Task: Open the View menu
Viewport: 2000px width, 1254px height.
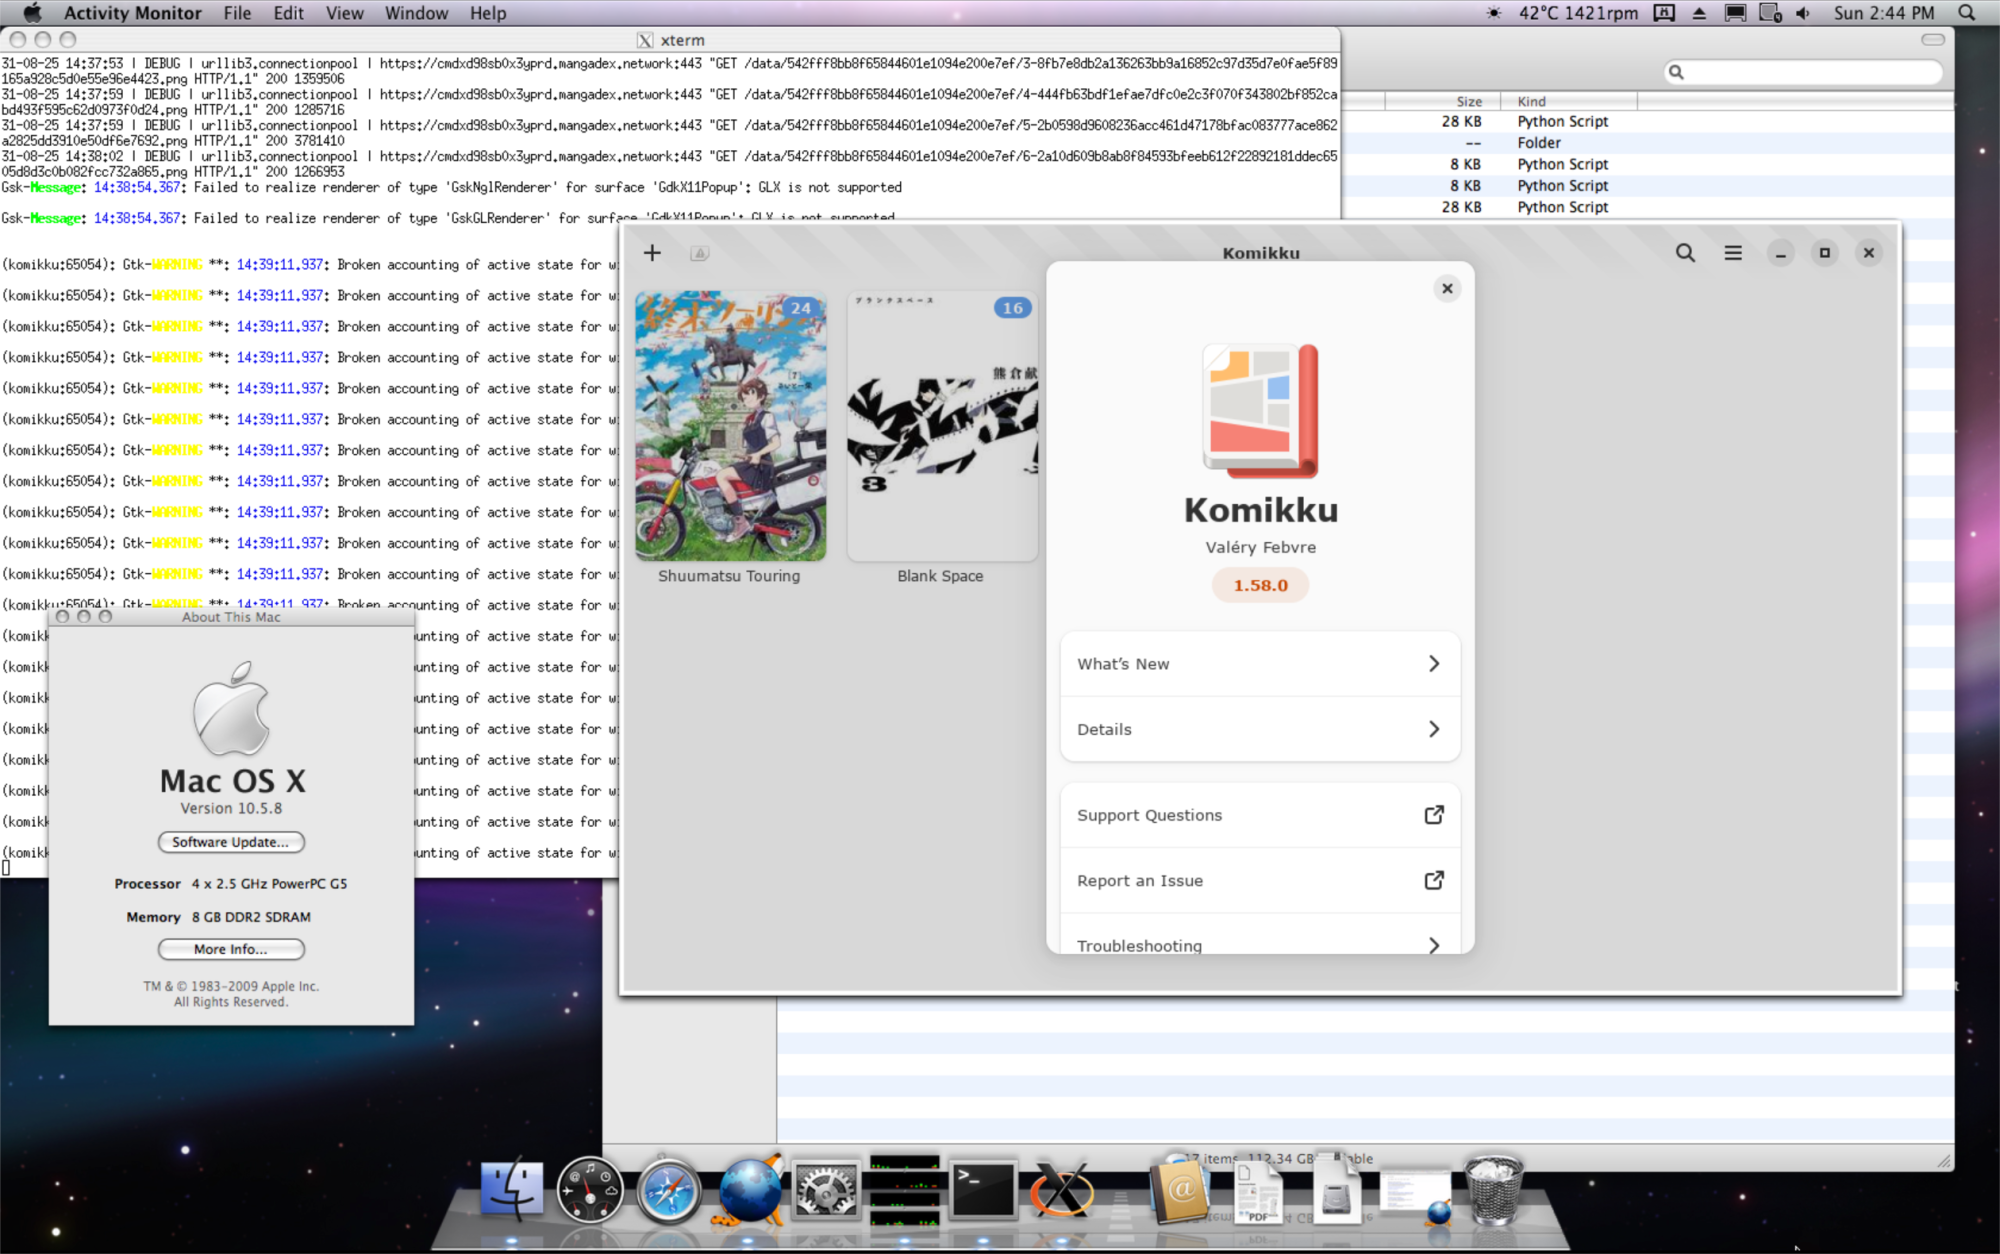Action: (x=344, y=13)
